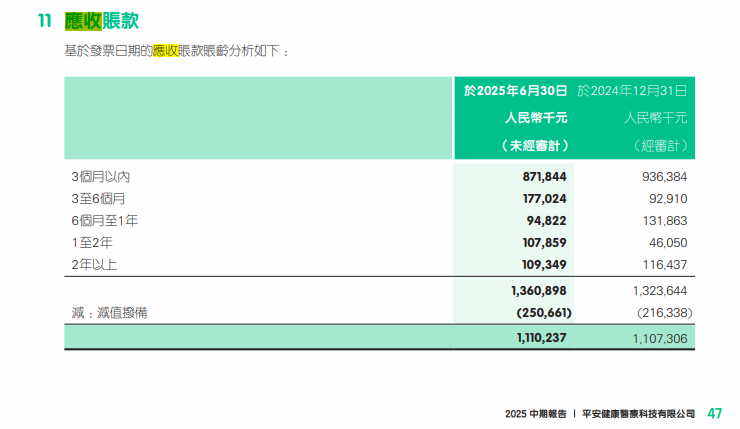
Task: Click the page number 47
Action: click(x=715, y=413)
